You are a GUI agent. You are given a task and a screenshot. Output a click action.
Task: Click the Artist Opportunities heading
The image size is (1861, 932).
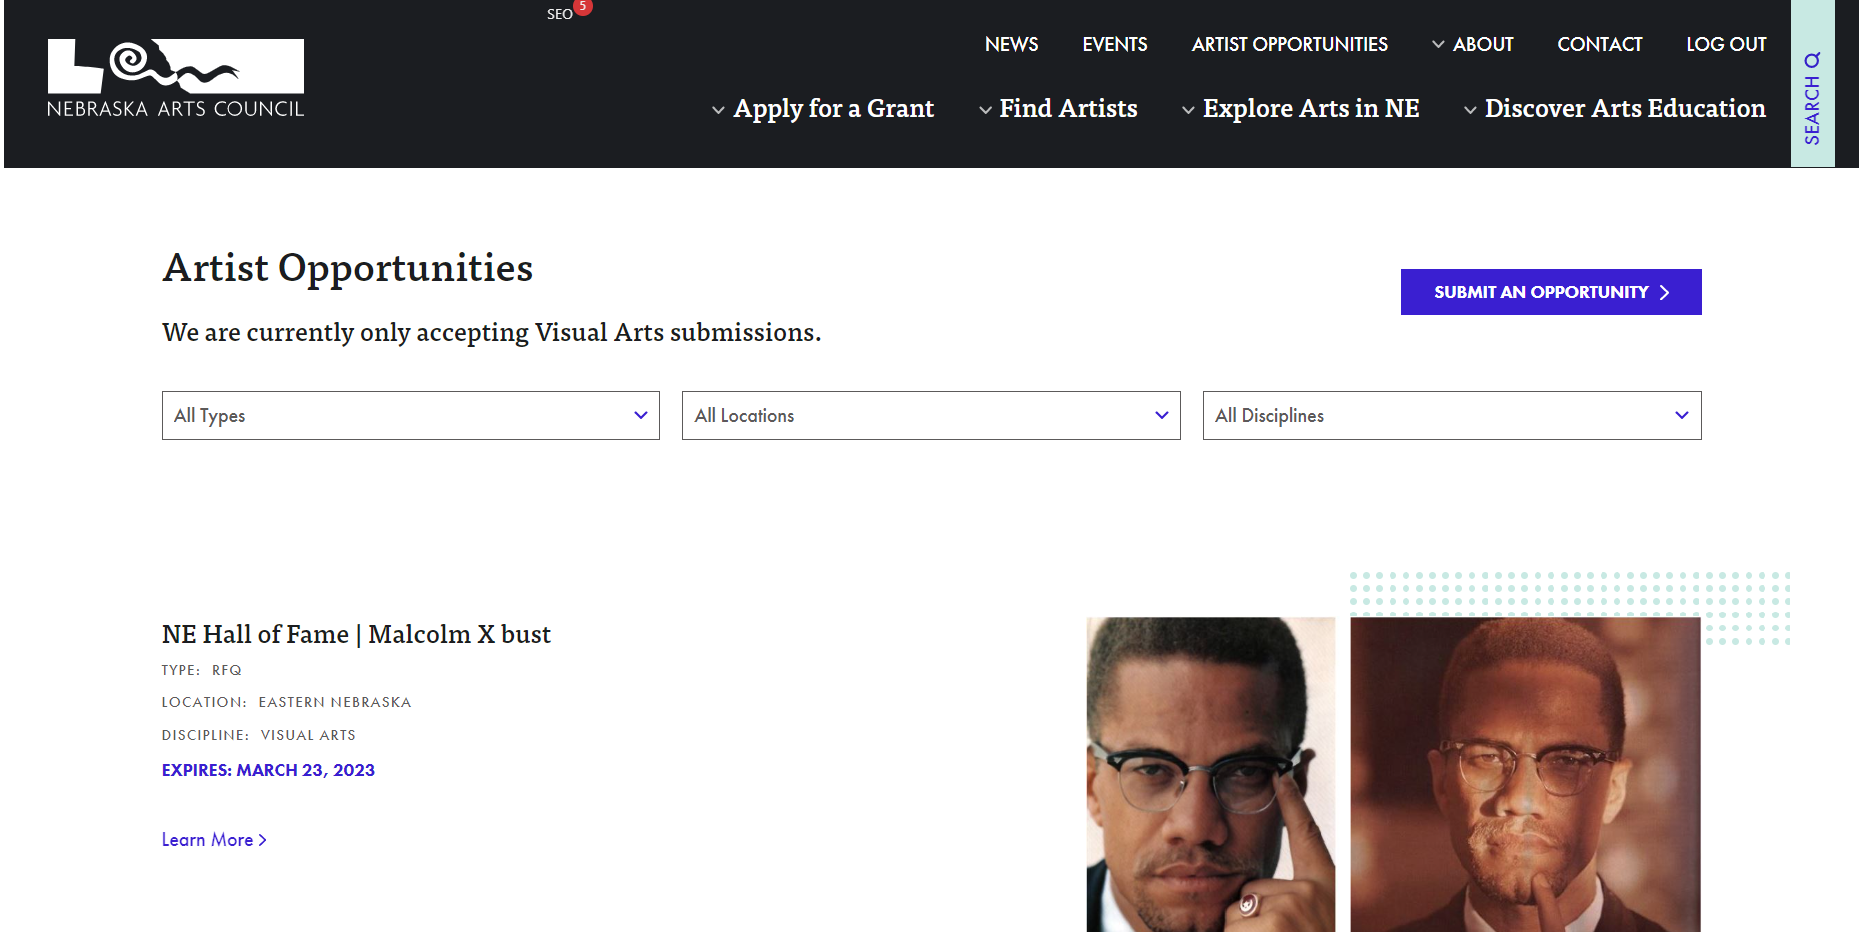(347, 268)
